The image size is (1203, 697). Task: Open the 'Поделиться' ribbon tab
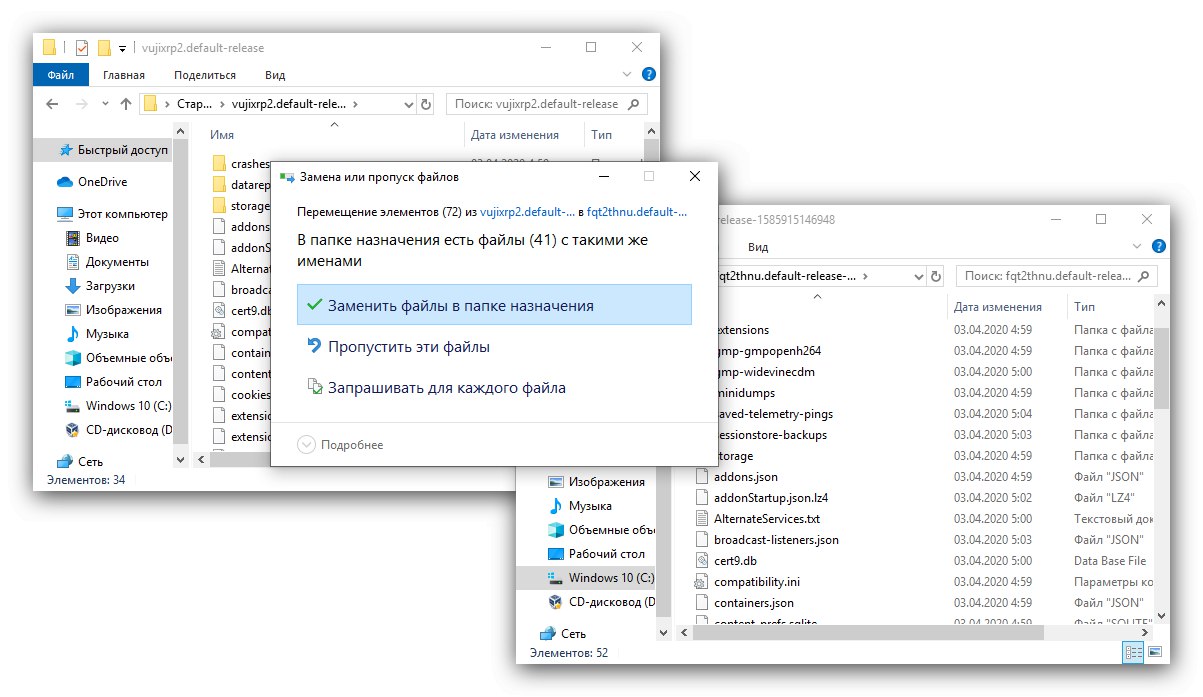click(205, 75)
